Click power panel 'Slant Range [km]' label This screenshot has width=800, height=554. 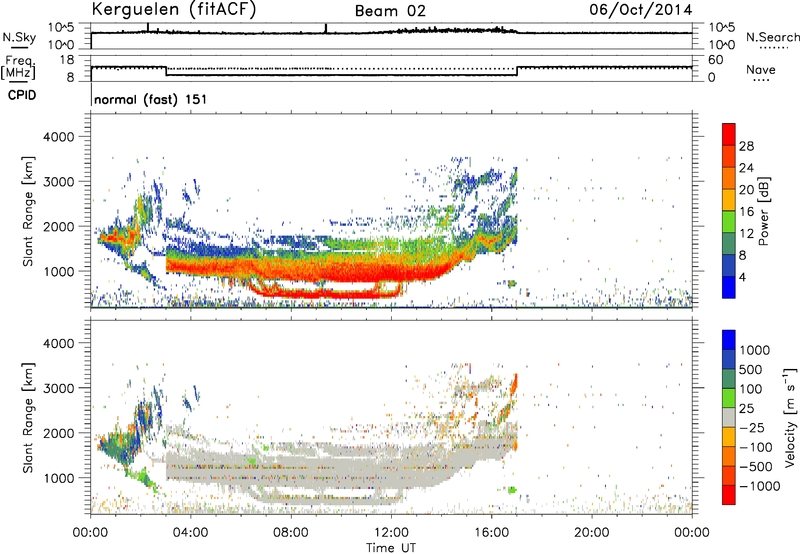(x=28, y=211)
